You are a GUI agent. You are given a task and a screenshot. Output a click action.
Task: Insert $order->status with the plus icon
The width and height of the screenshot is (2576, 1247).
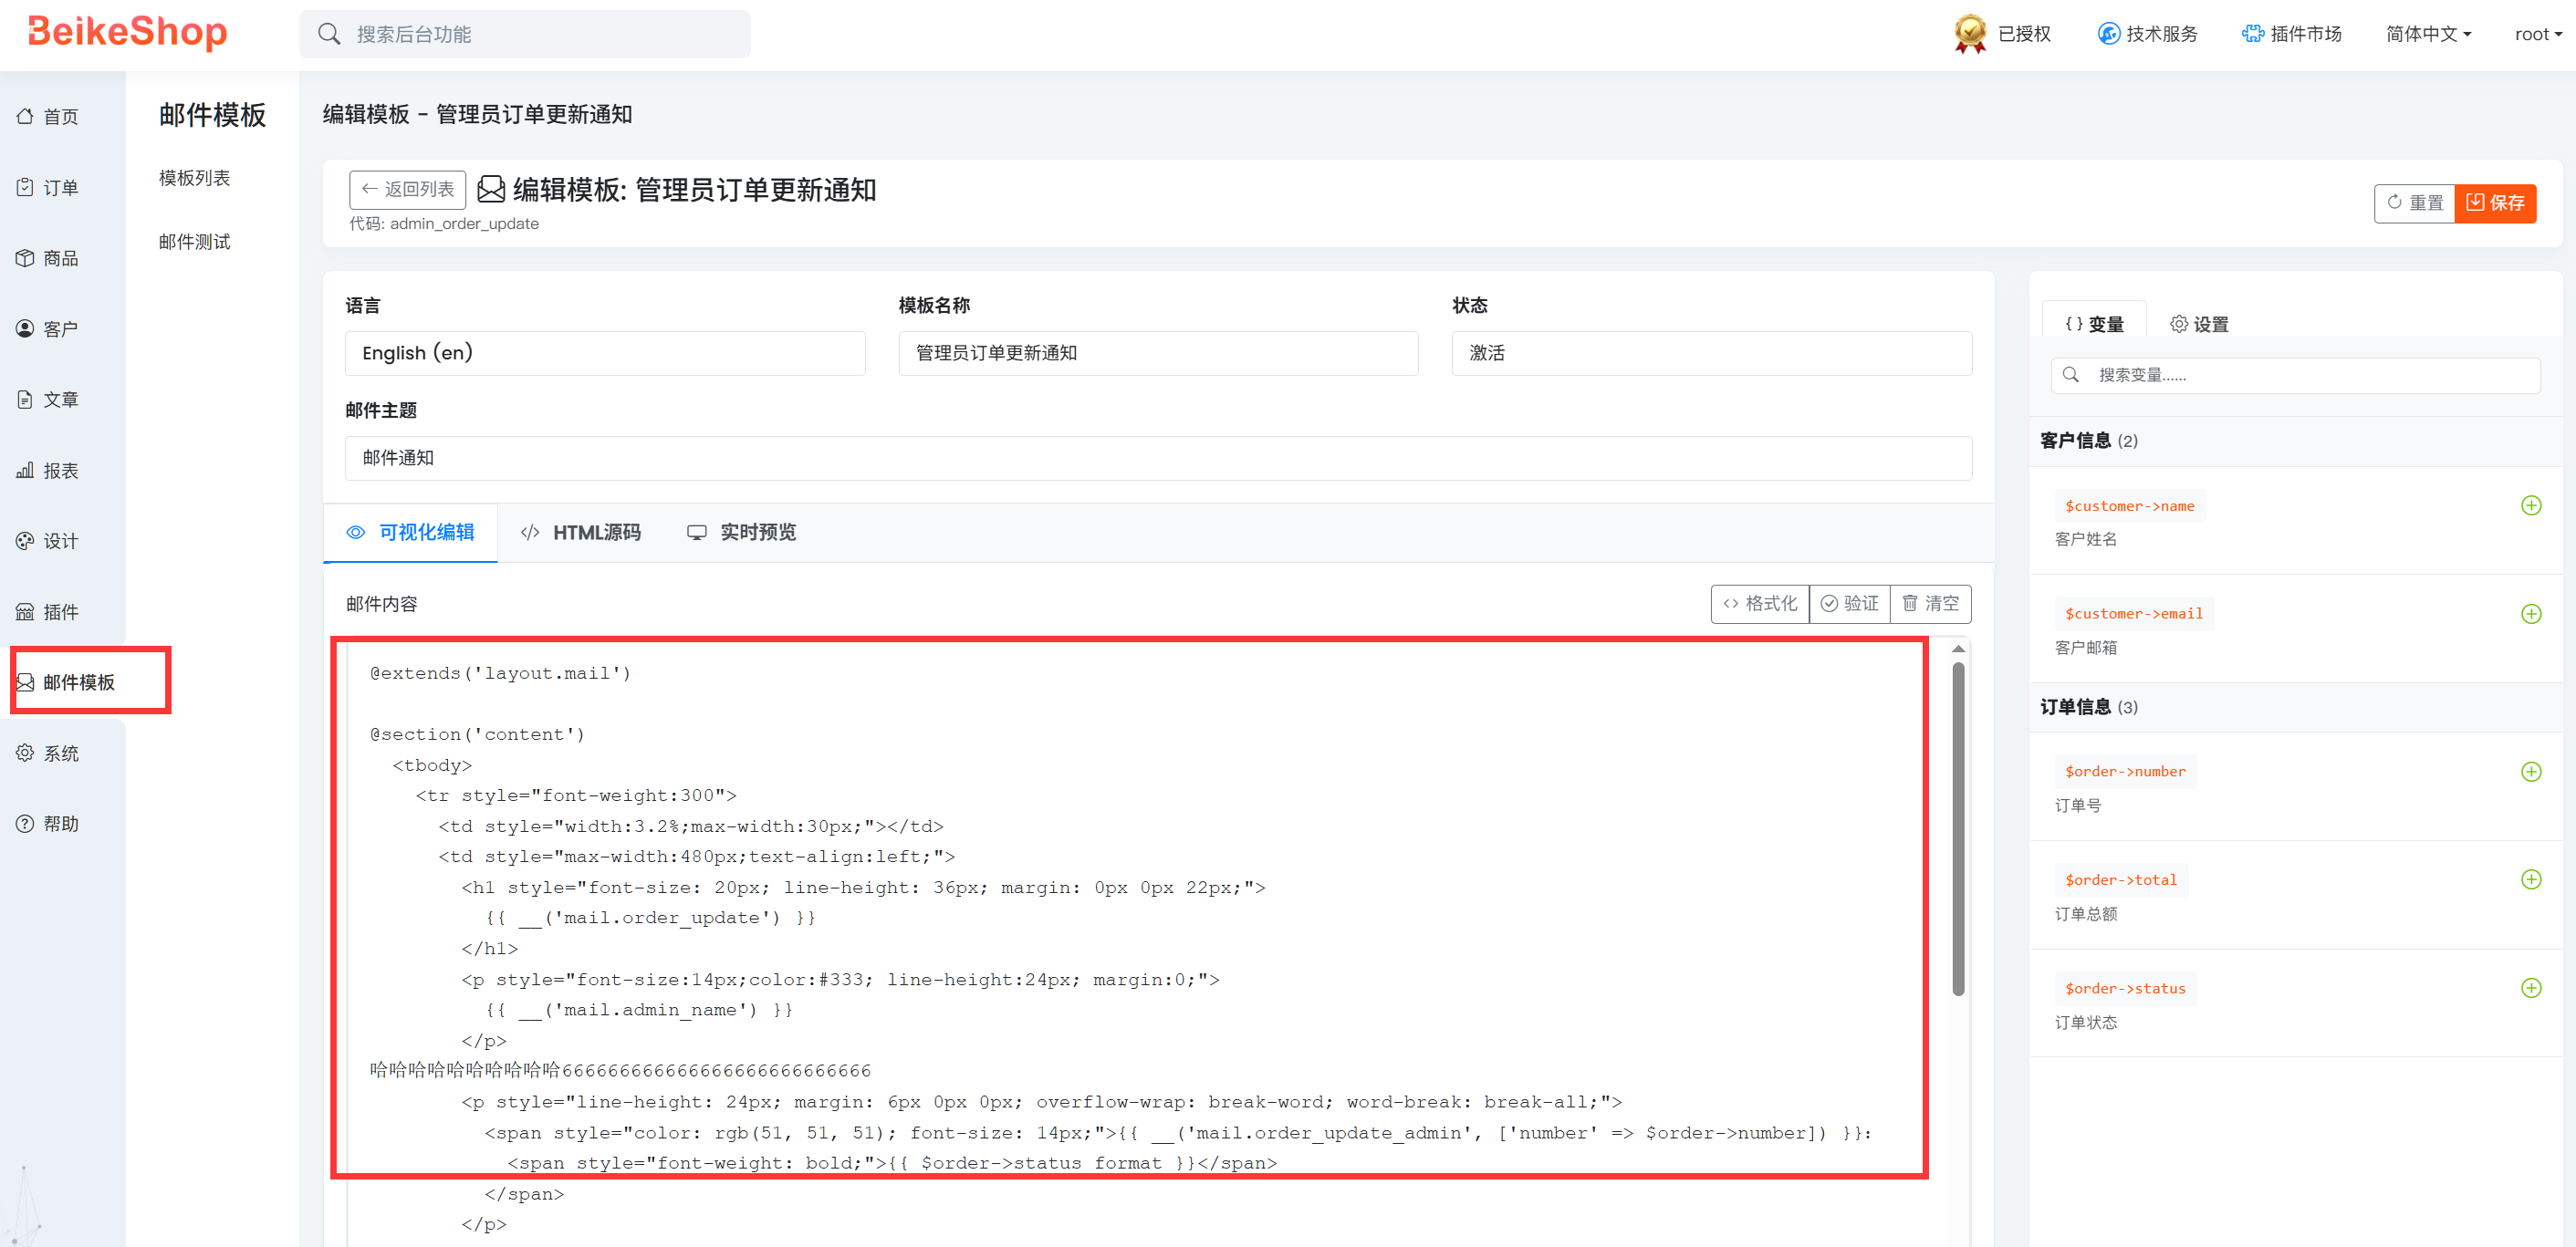2530,988
